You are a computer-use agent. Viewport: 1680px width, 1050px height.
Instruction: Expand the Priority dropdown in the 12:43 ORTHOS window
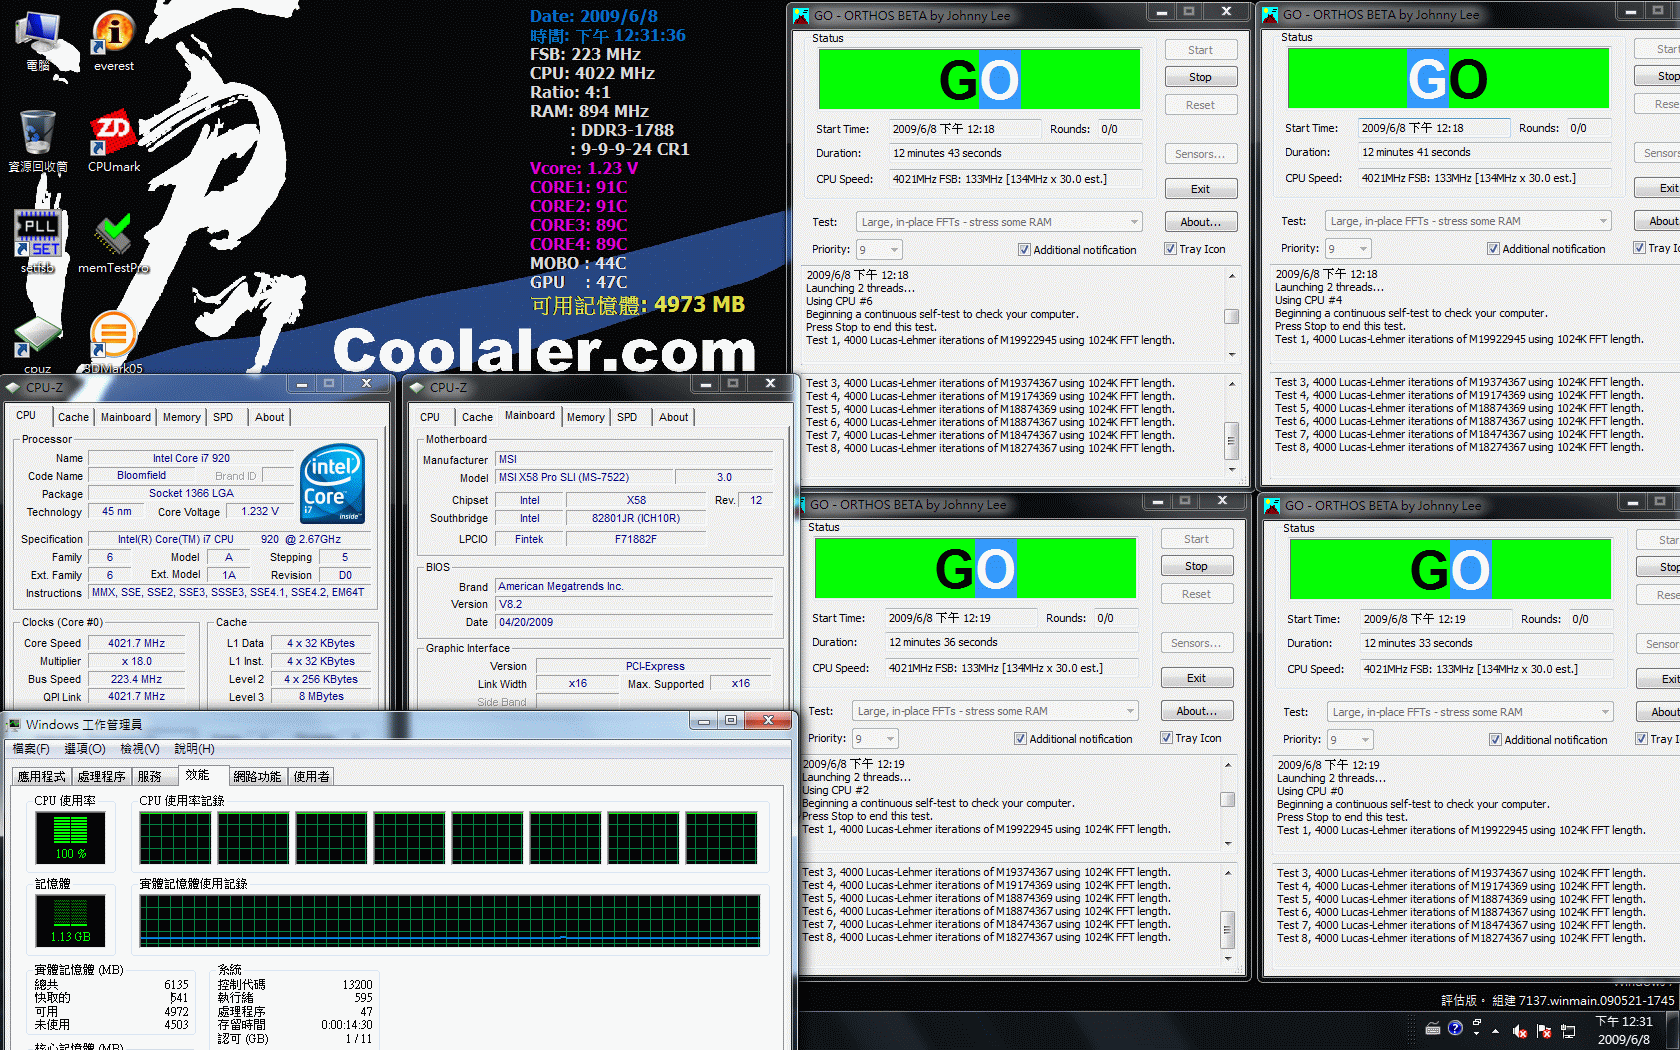(x=894, y=250)
